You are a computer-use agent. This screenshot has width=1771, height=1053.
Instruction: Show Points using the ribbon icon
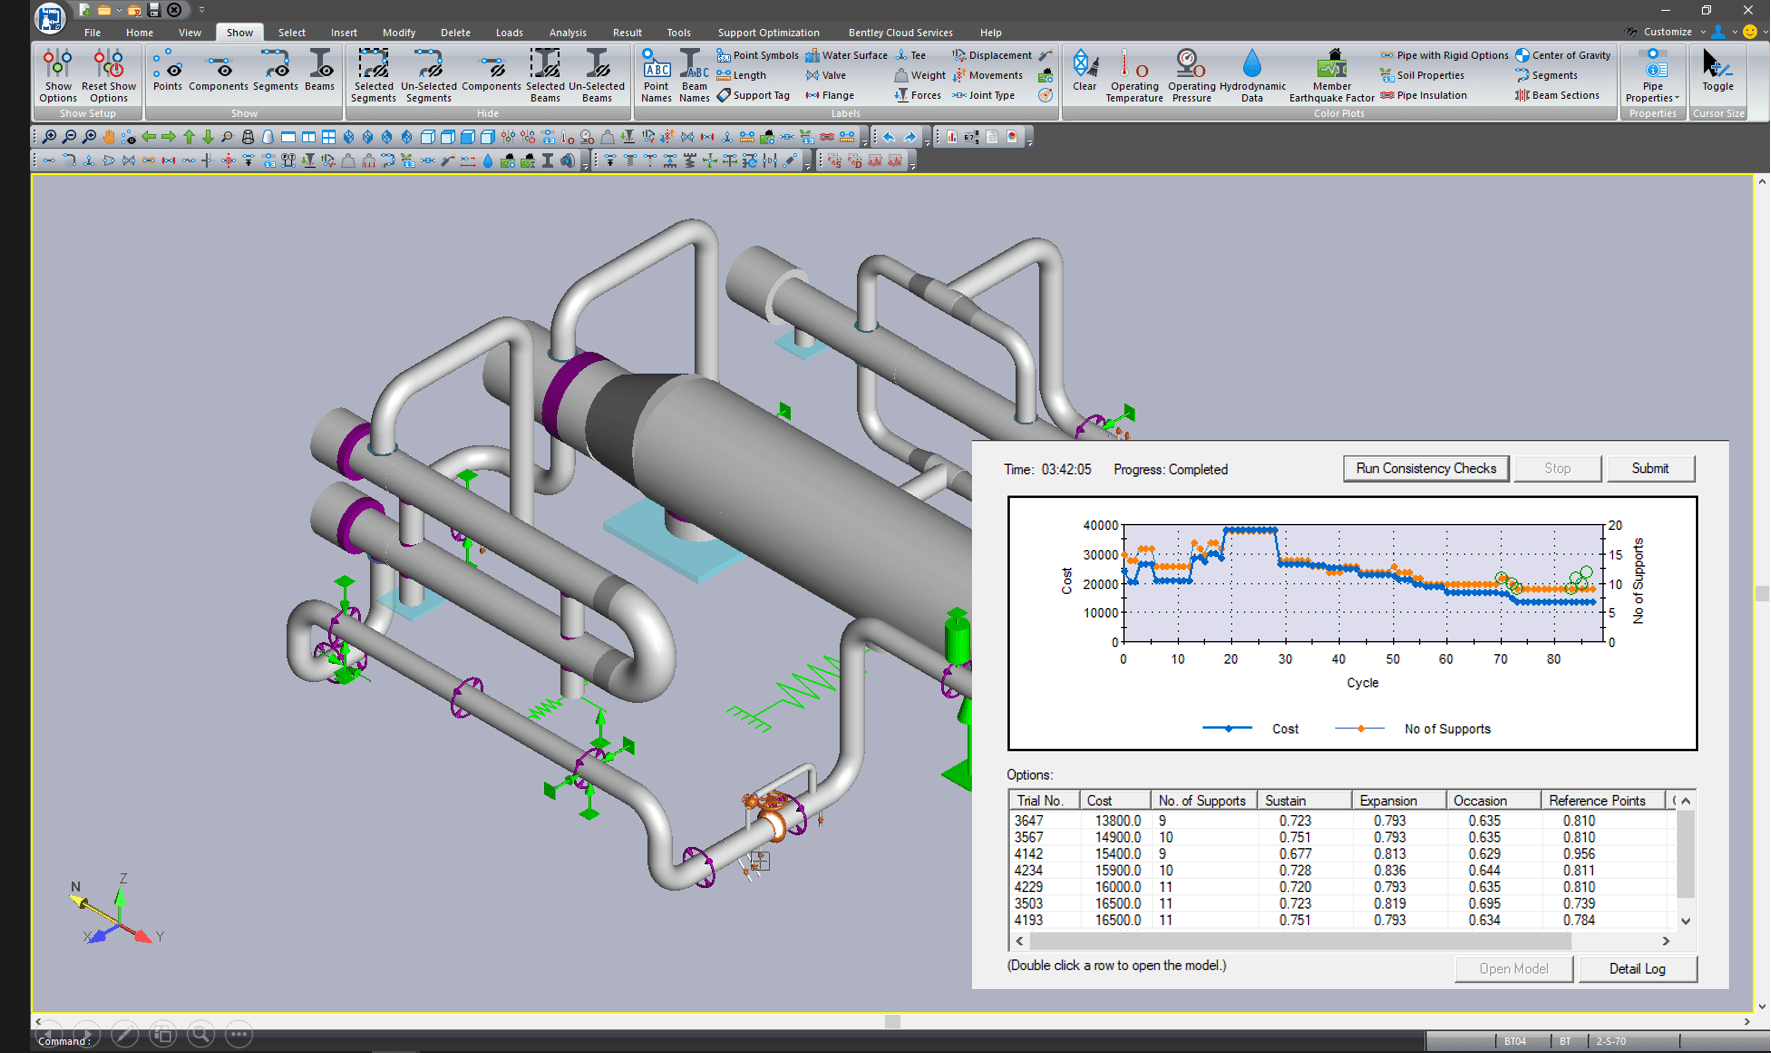[x=168, y=71]
